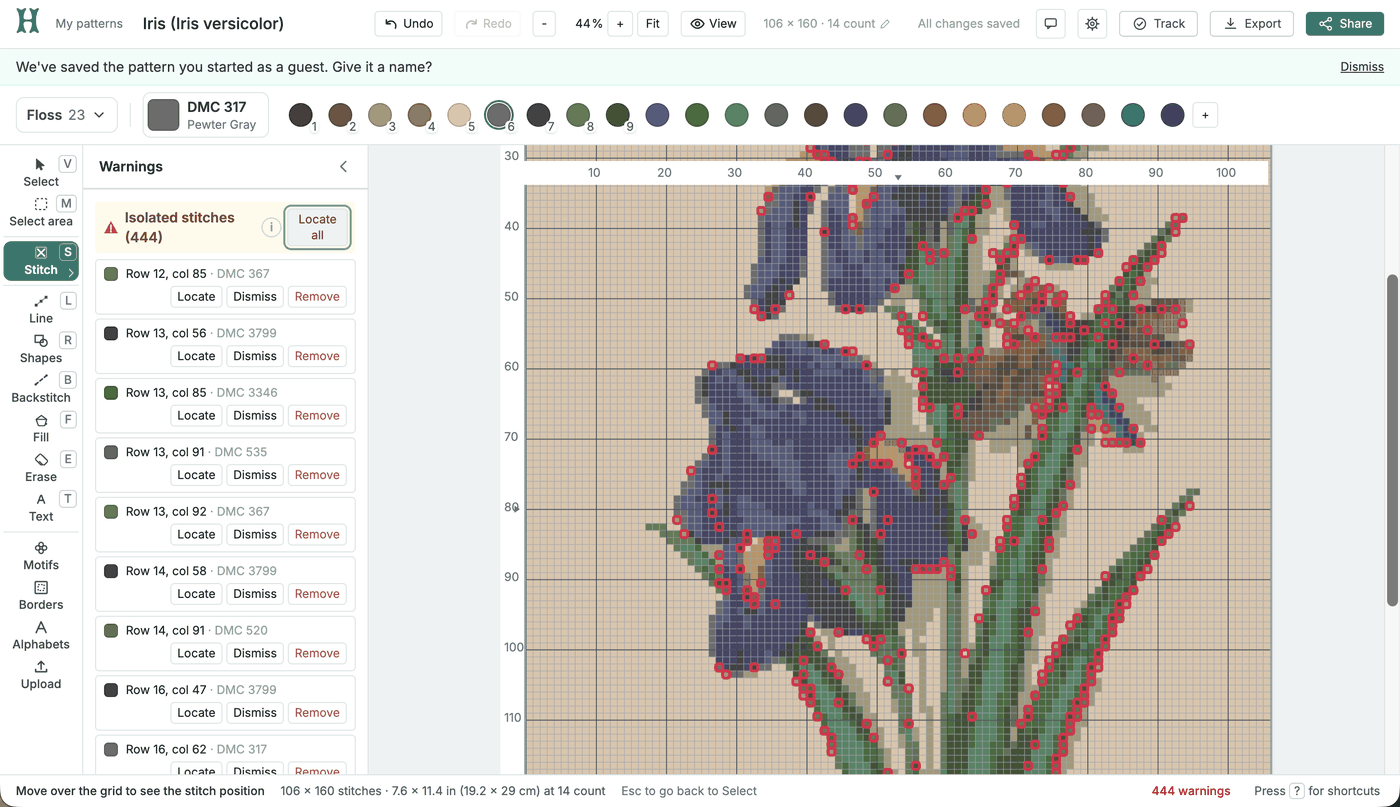Image resolution: width=1400 pixels, height=807 pixels.
Task: Click Undo in the toolbar
Action: [409, 24]
